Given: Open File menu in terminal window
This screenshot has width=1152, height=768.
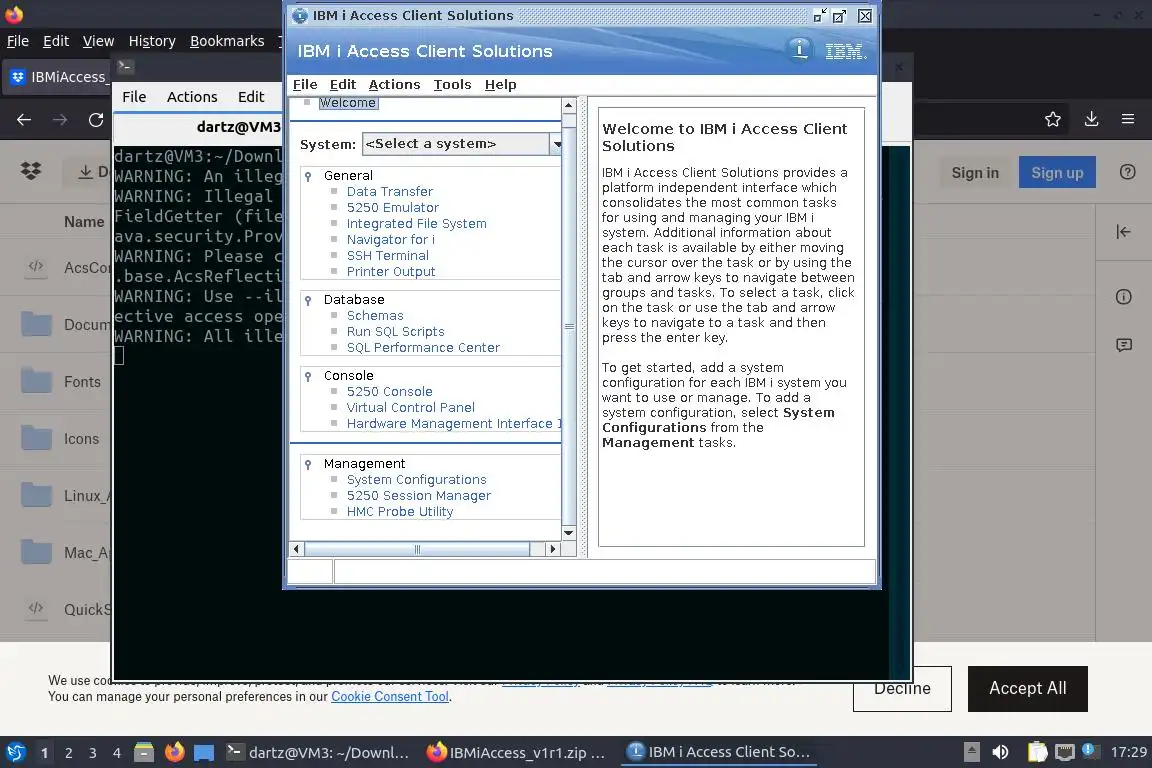Looking at the screenshot, I should click(x=134, y=97).
